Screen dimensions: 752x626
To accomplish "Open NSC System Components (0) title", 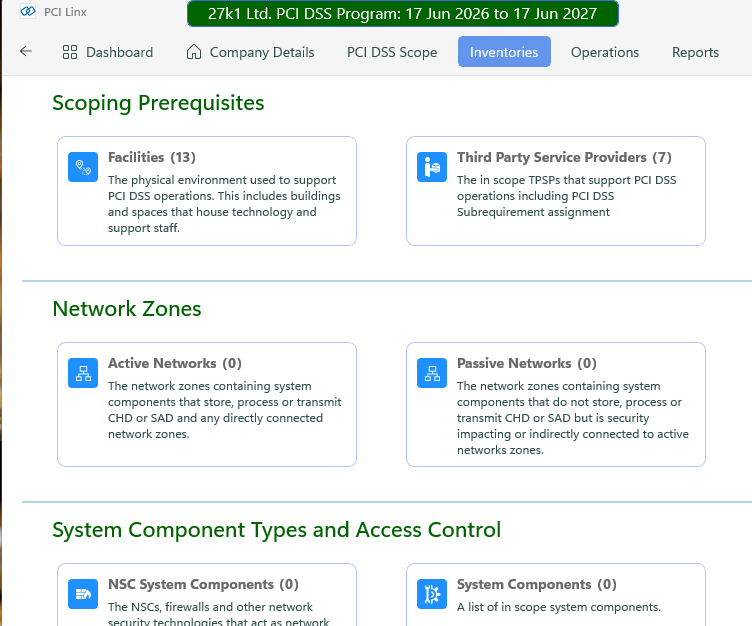I will coord(203,584).
